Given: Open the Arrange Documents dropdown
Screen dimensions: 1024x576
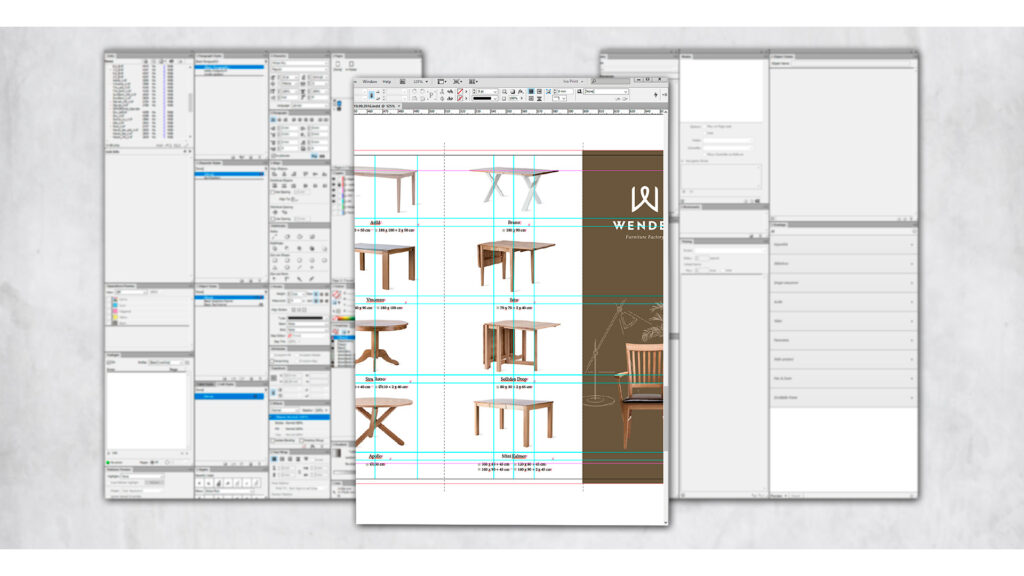Looking at the screenshot, I should (x=473, y=82).
